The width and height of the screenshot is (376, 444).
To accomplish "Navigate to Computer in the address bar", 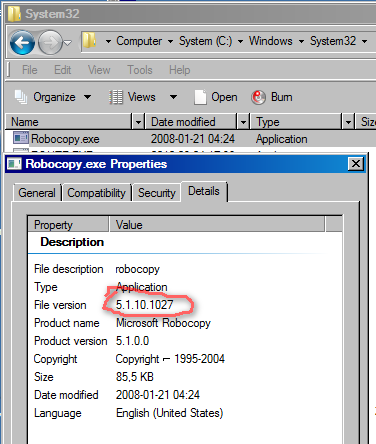I will click(139, 41).
